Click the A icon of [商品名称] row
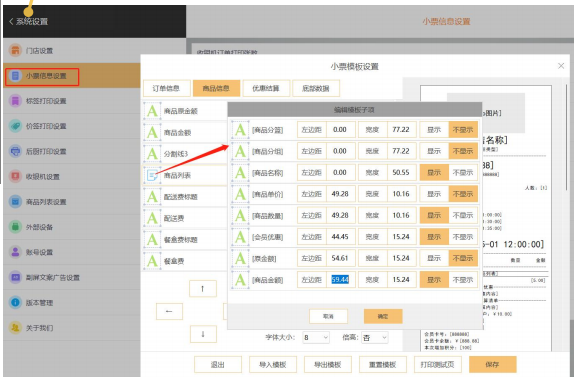575x378 pixels. pos(240,172)
